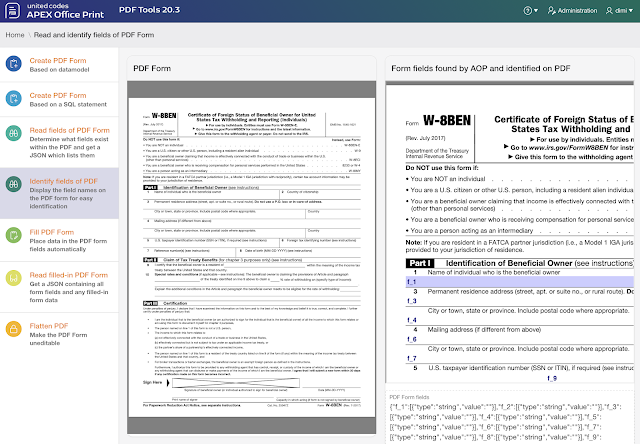Click the W-8BEN PDF form preview thumbnail
The height and width of the screenshot is (444, 640).
251,257
